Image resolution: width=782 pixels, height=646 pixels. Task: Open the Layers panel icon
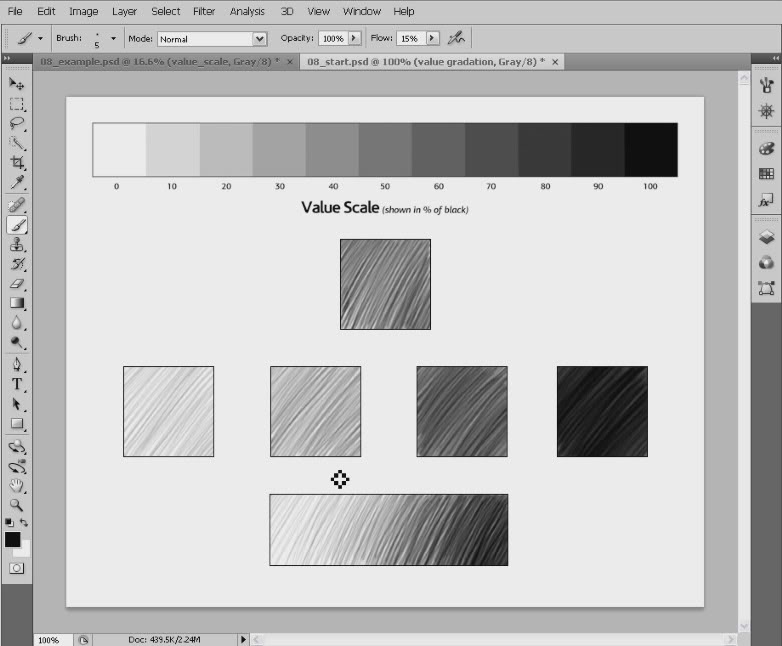tap(766, 237)
